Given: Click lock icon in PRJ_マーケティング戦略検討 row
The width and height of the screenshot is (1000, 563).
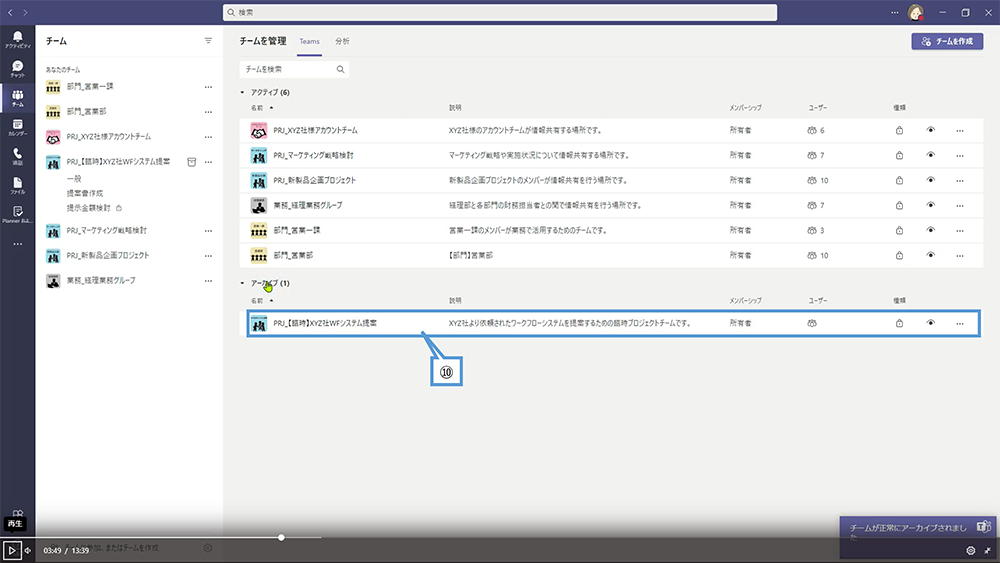Looking at the screenshot, I should tap(899, 156).
